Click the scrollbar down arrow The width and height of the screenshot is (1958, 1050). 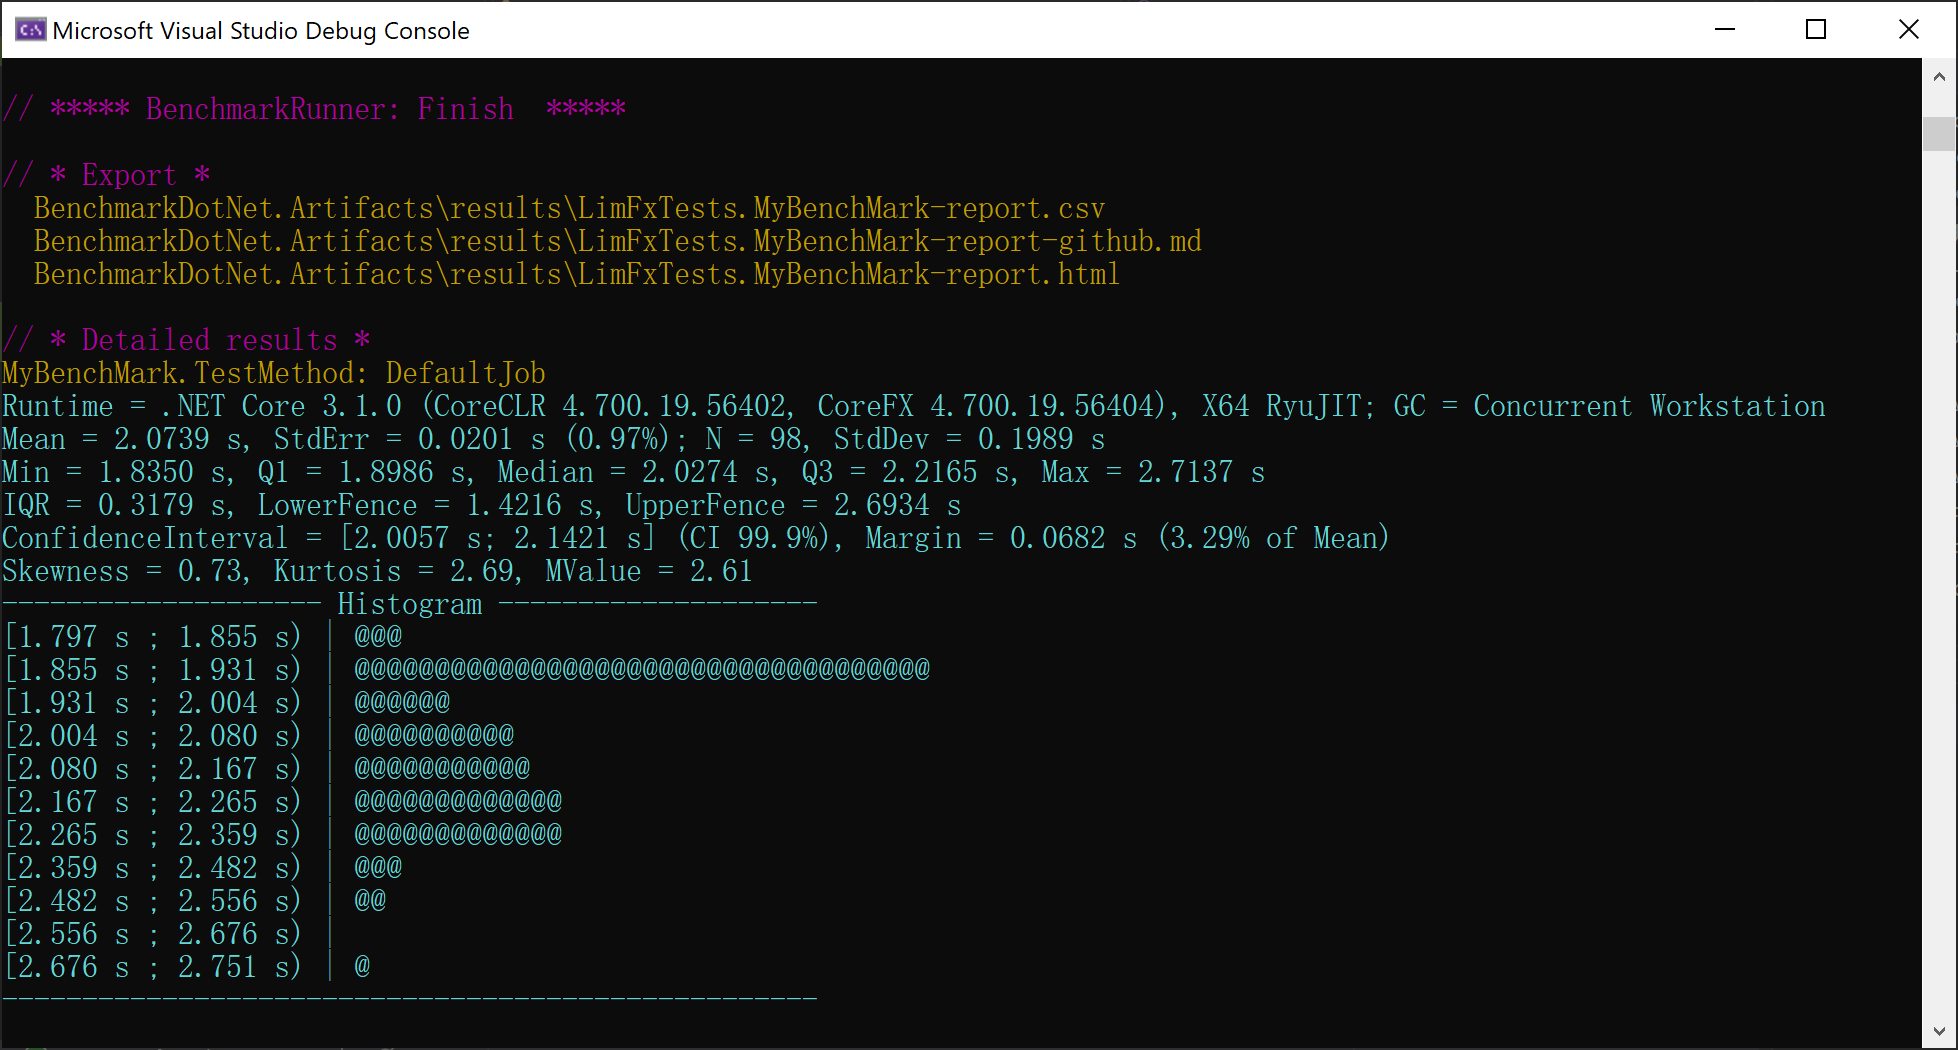[x=1939, y=1031]
